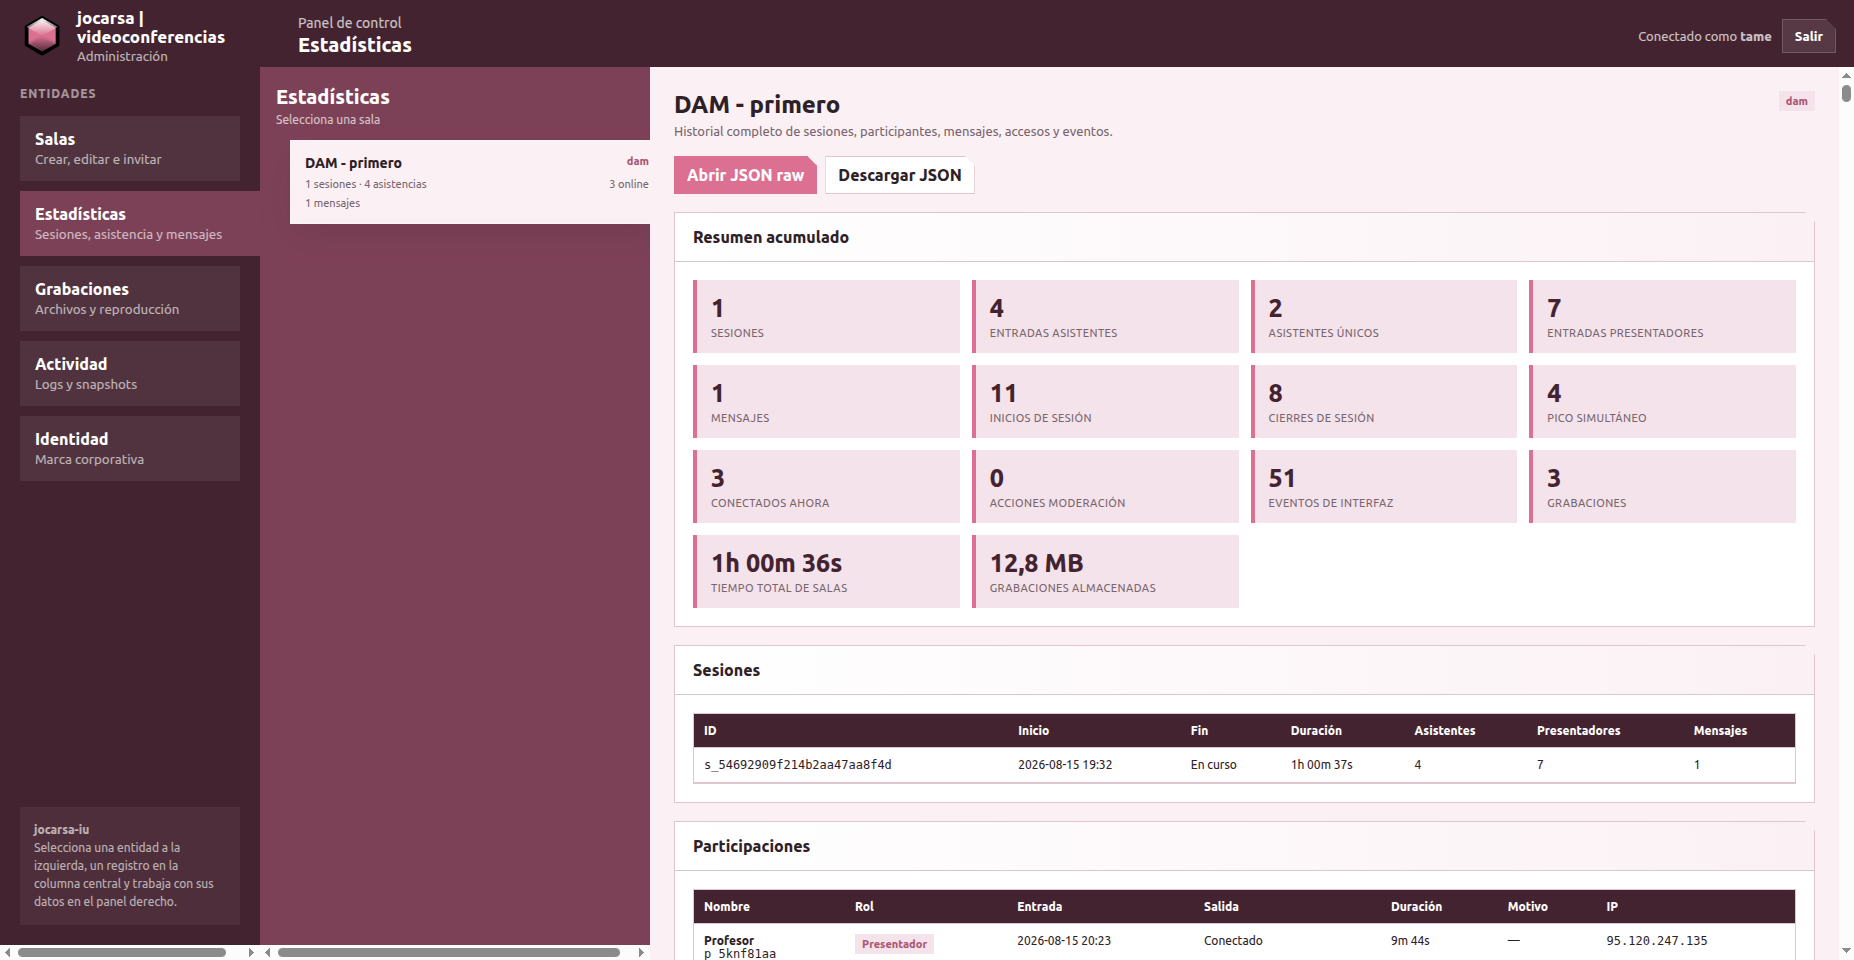Click the Inicio column header in Sesiones

(1033, 731)
